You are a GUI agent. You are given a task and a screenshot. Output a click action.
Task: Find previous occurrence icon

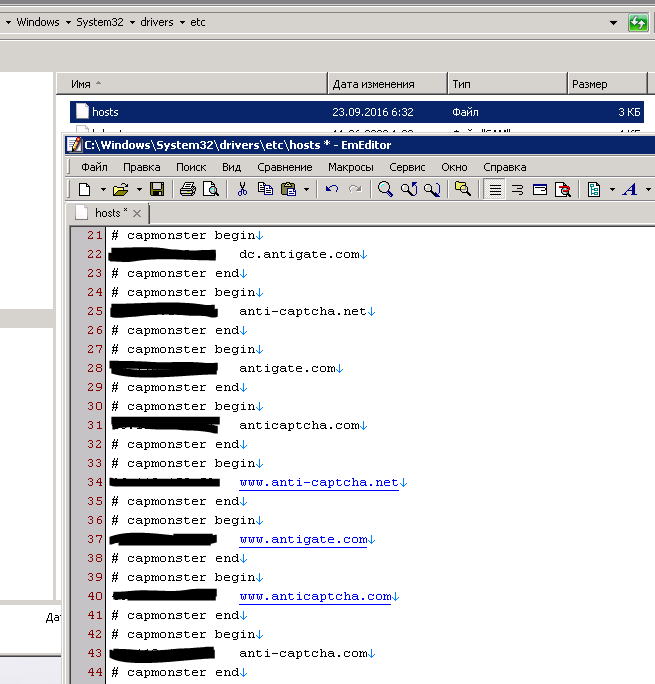tap(409, 190)
